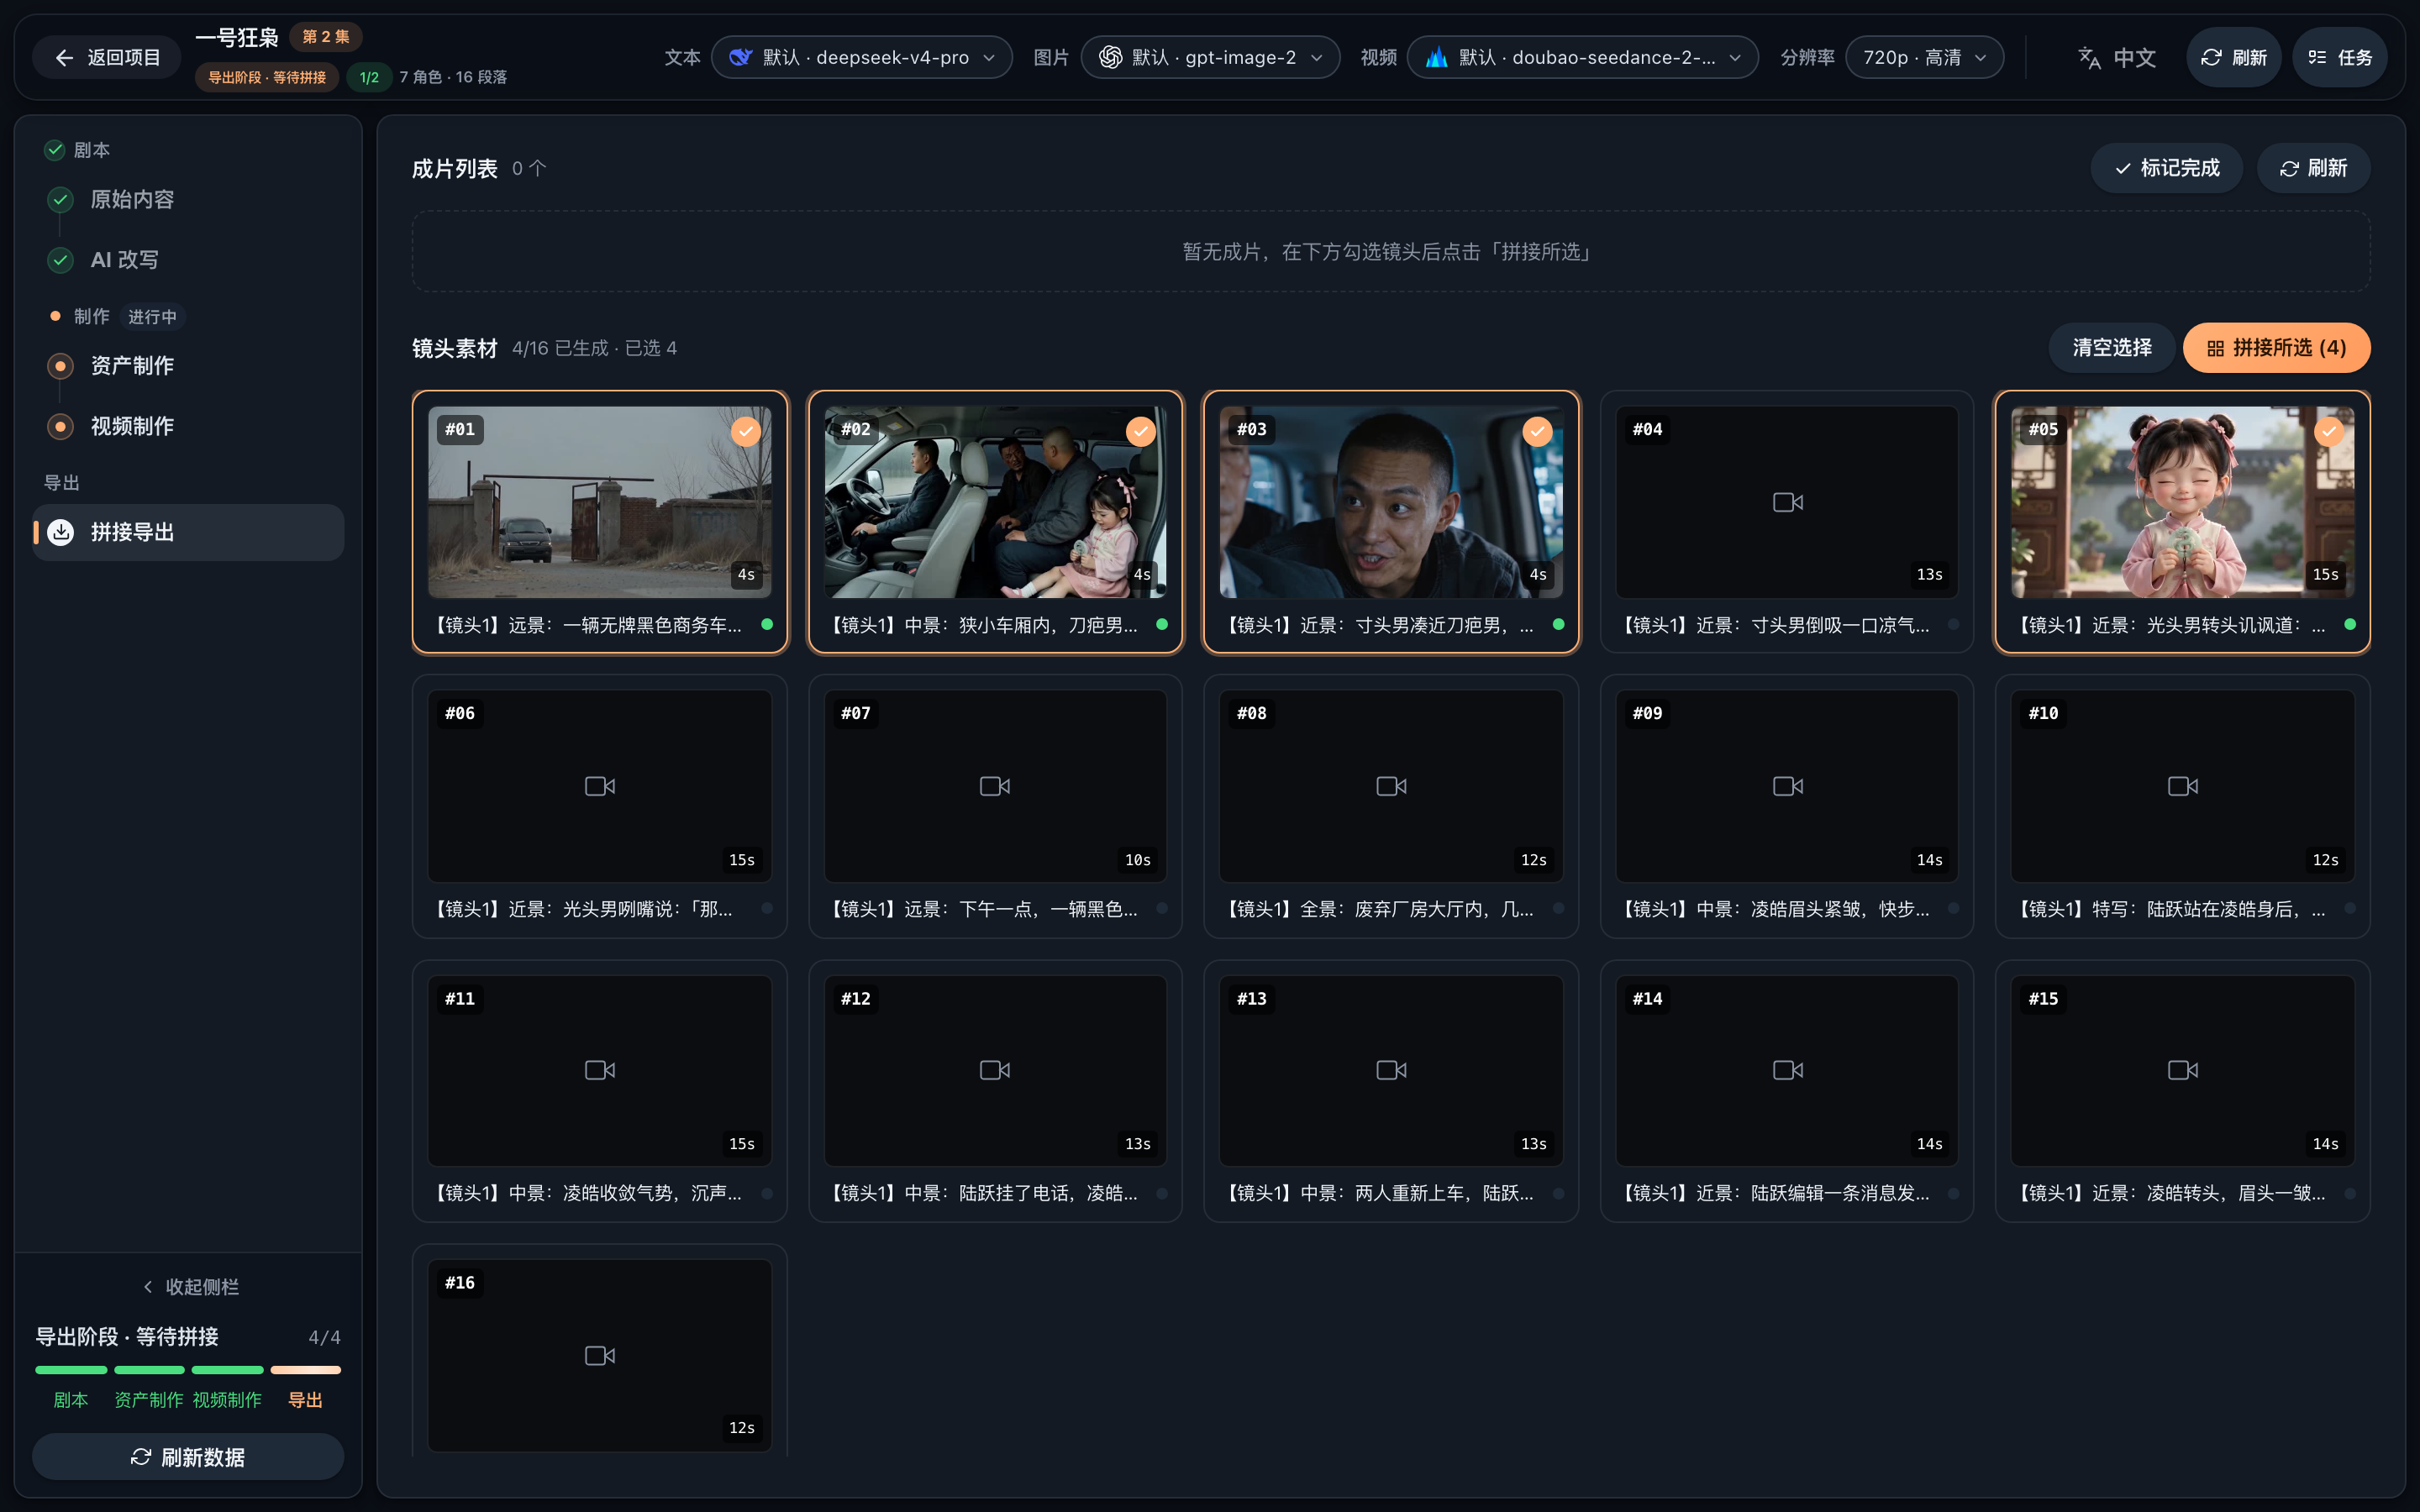Open the text model dropdown deepseek-v4-pro
This screenshot has height=1512, width=2420.
(x=861, y=57)
